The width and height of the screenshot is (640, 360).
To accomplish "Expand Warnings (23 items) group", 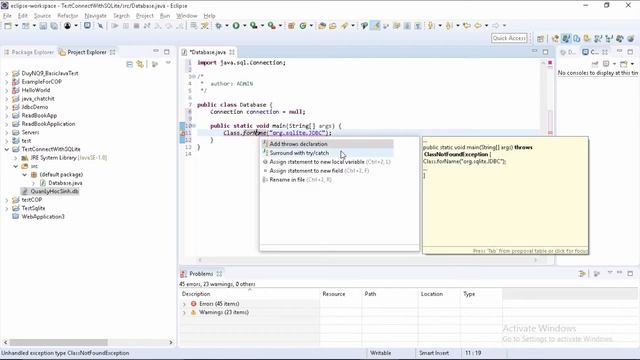I will point(184,313).
